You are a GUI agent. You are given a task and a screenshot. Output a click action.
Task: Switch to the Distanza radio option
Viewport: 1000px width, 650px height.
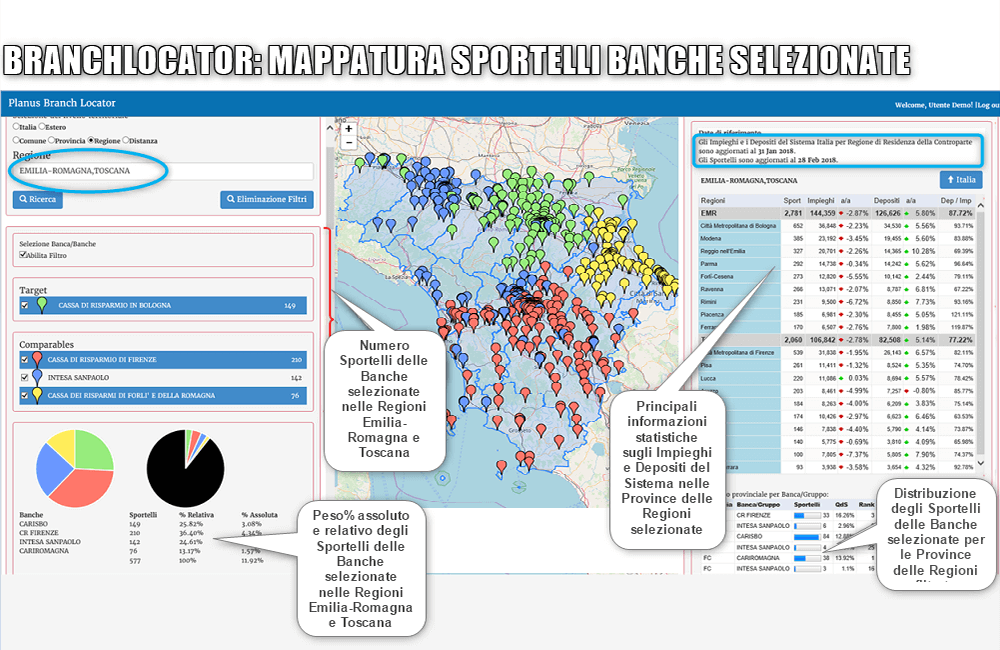(x=126, y=140)
